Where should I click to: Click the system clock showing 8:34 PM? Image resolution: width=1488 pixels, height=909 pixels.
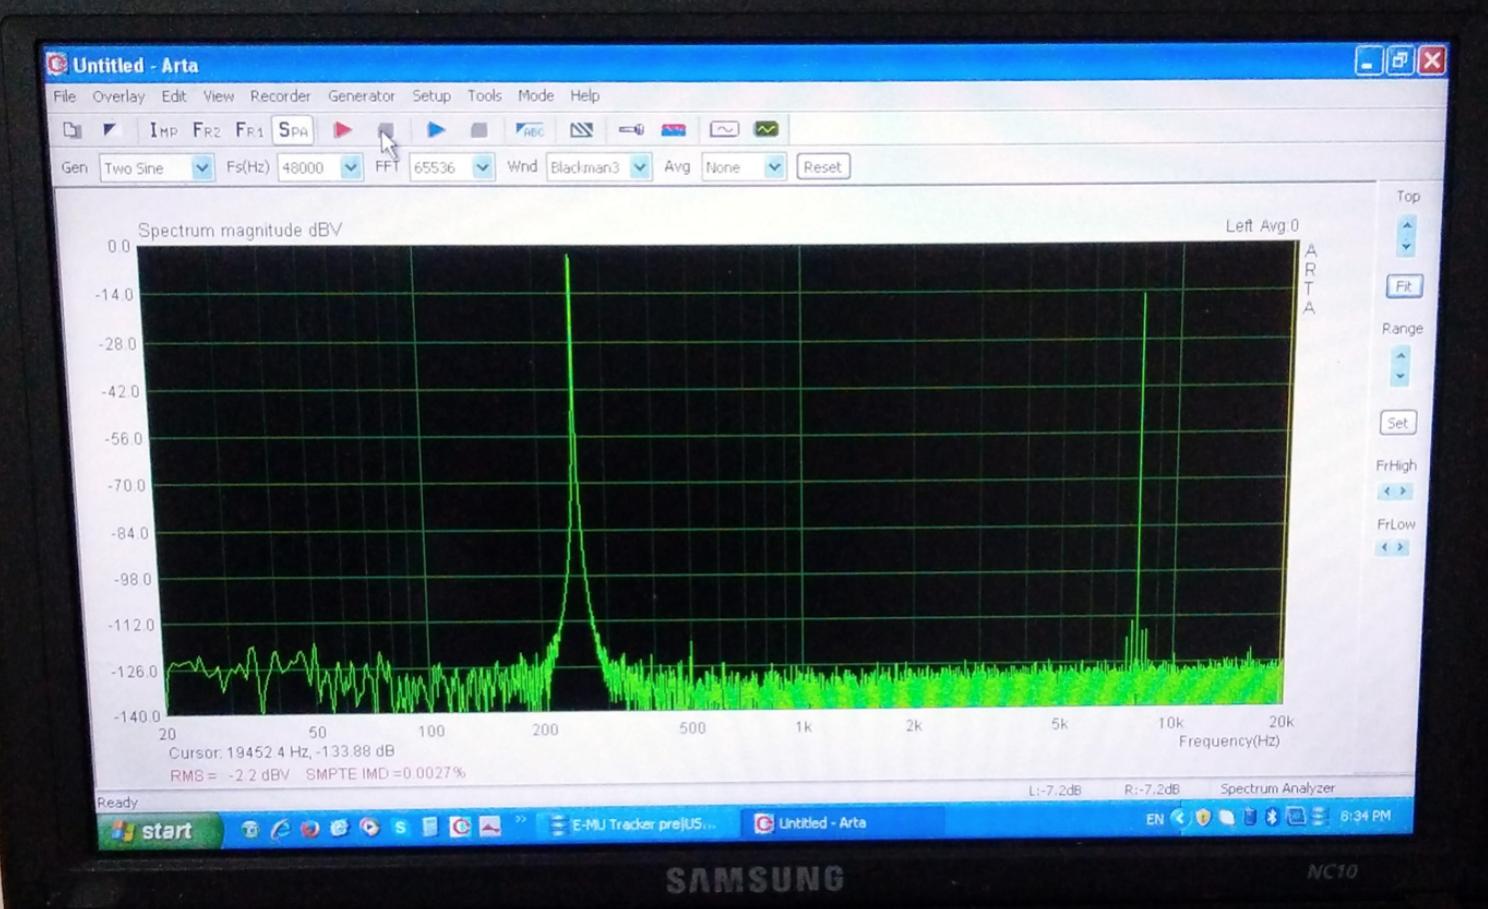click(1365, 816)
